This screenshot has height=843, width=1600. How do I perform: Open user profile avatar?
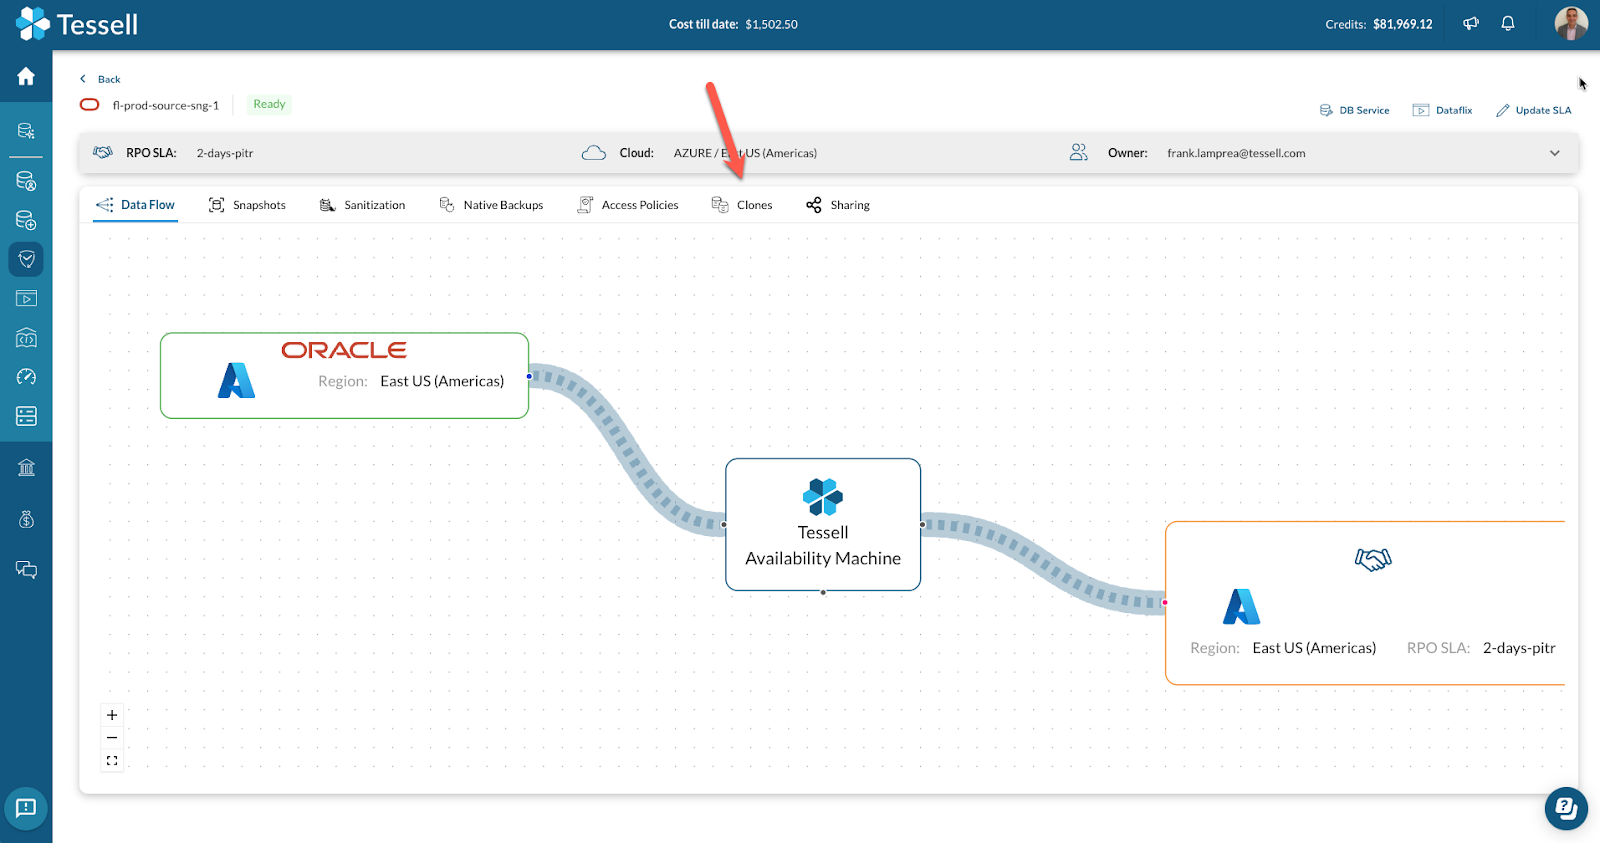click(1571, 23)
